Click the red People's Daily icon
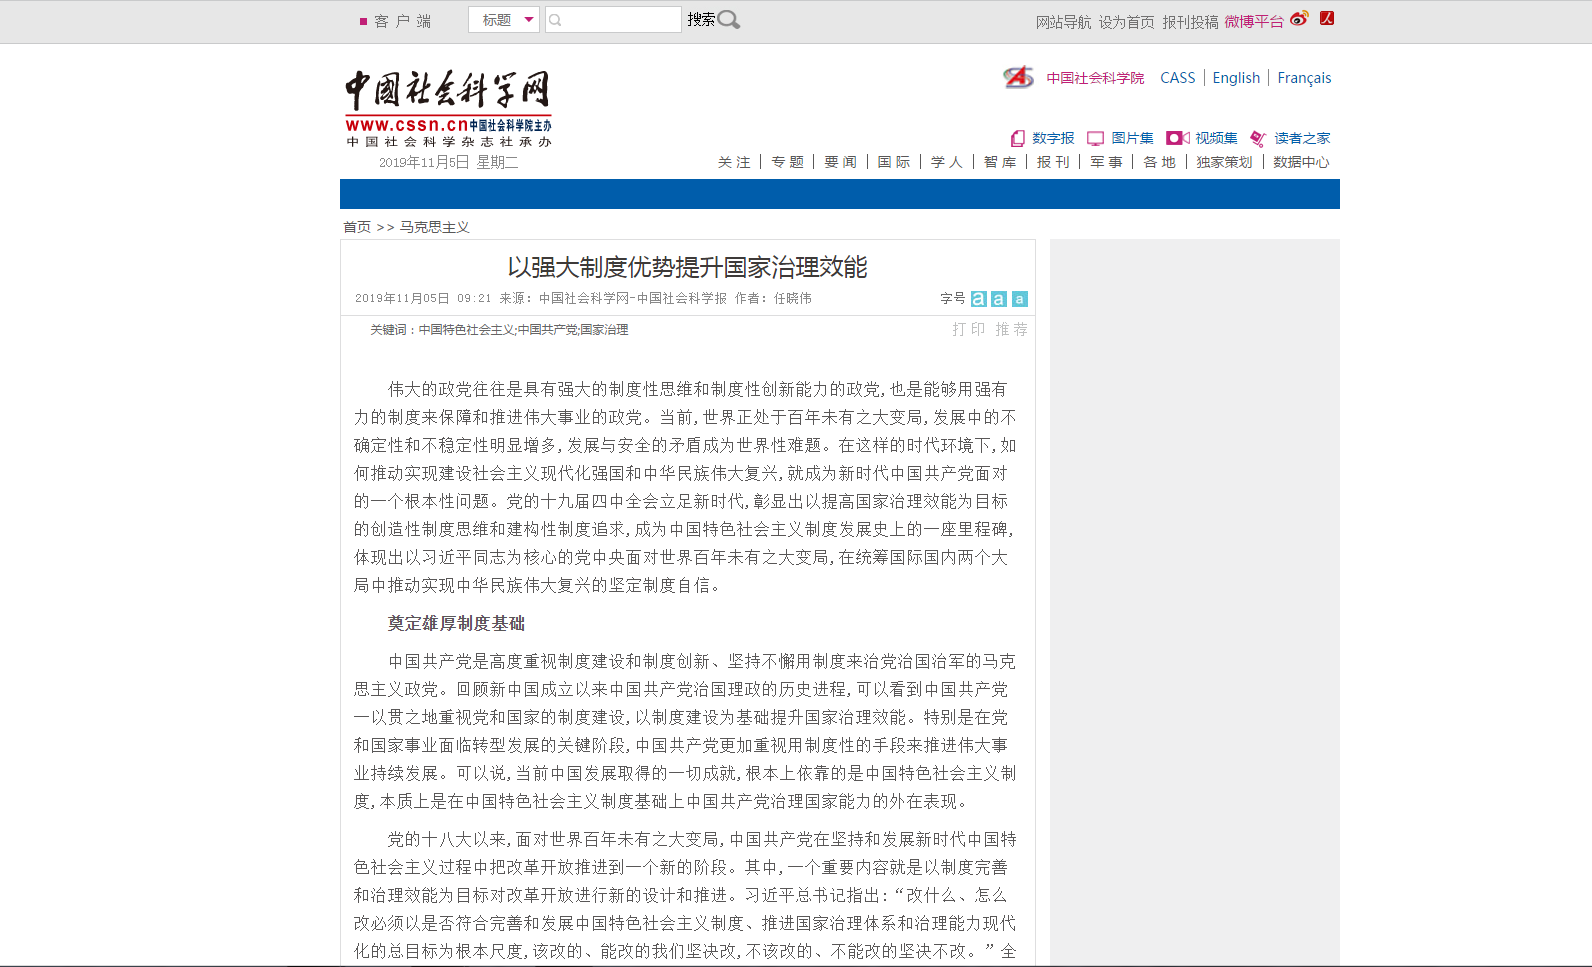The image size is (1592, 967). click(1327, 18)
